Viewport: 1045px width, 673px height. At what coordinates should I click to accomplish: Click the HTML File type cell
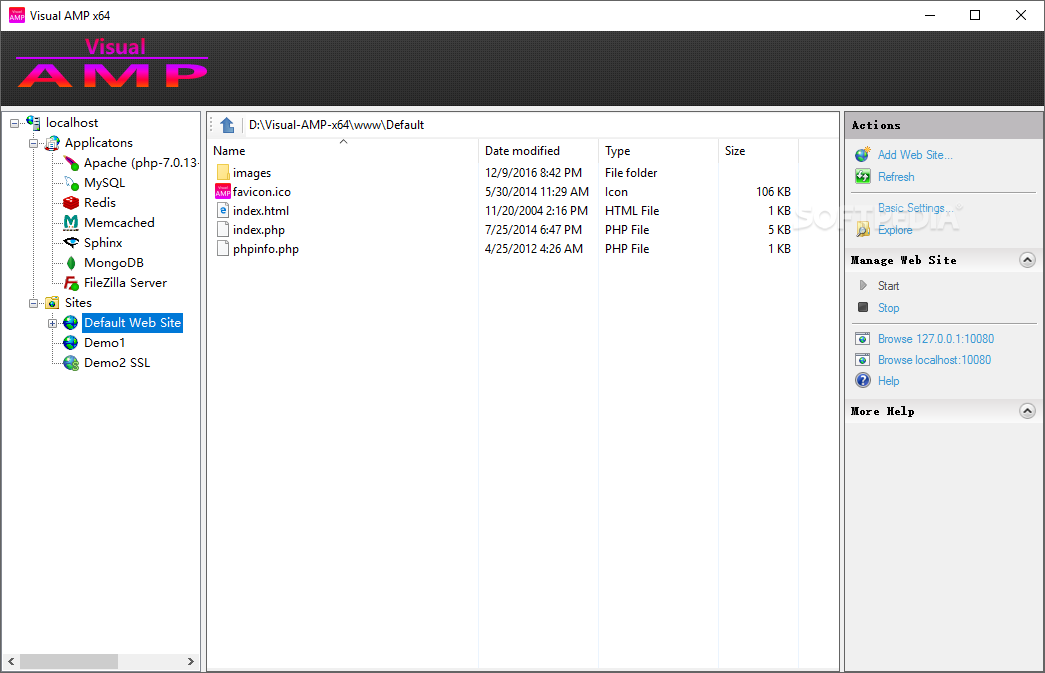click(x=632, y=211)
